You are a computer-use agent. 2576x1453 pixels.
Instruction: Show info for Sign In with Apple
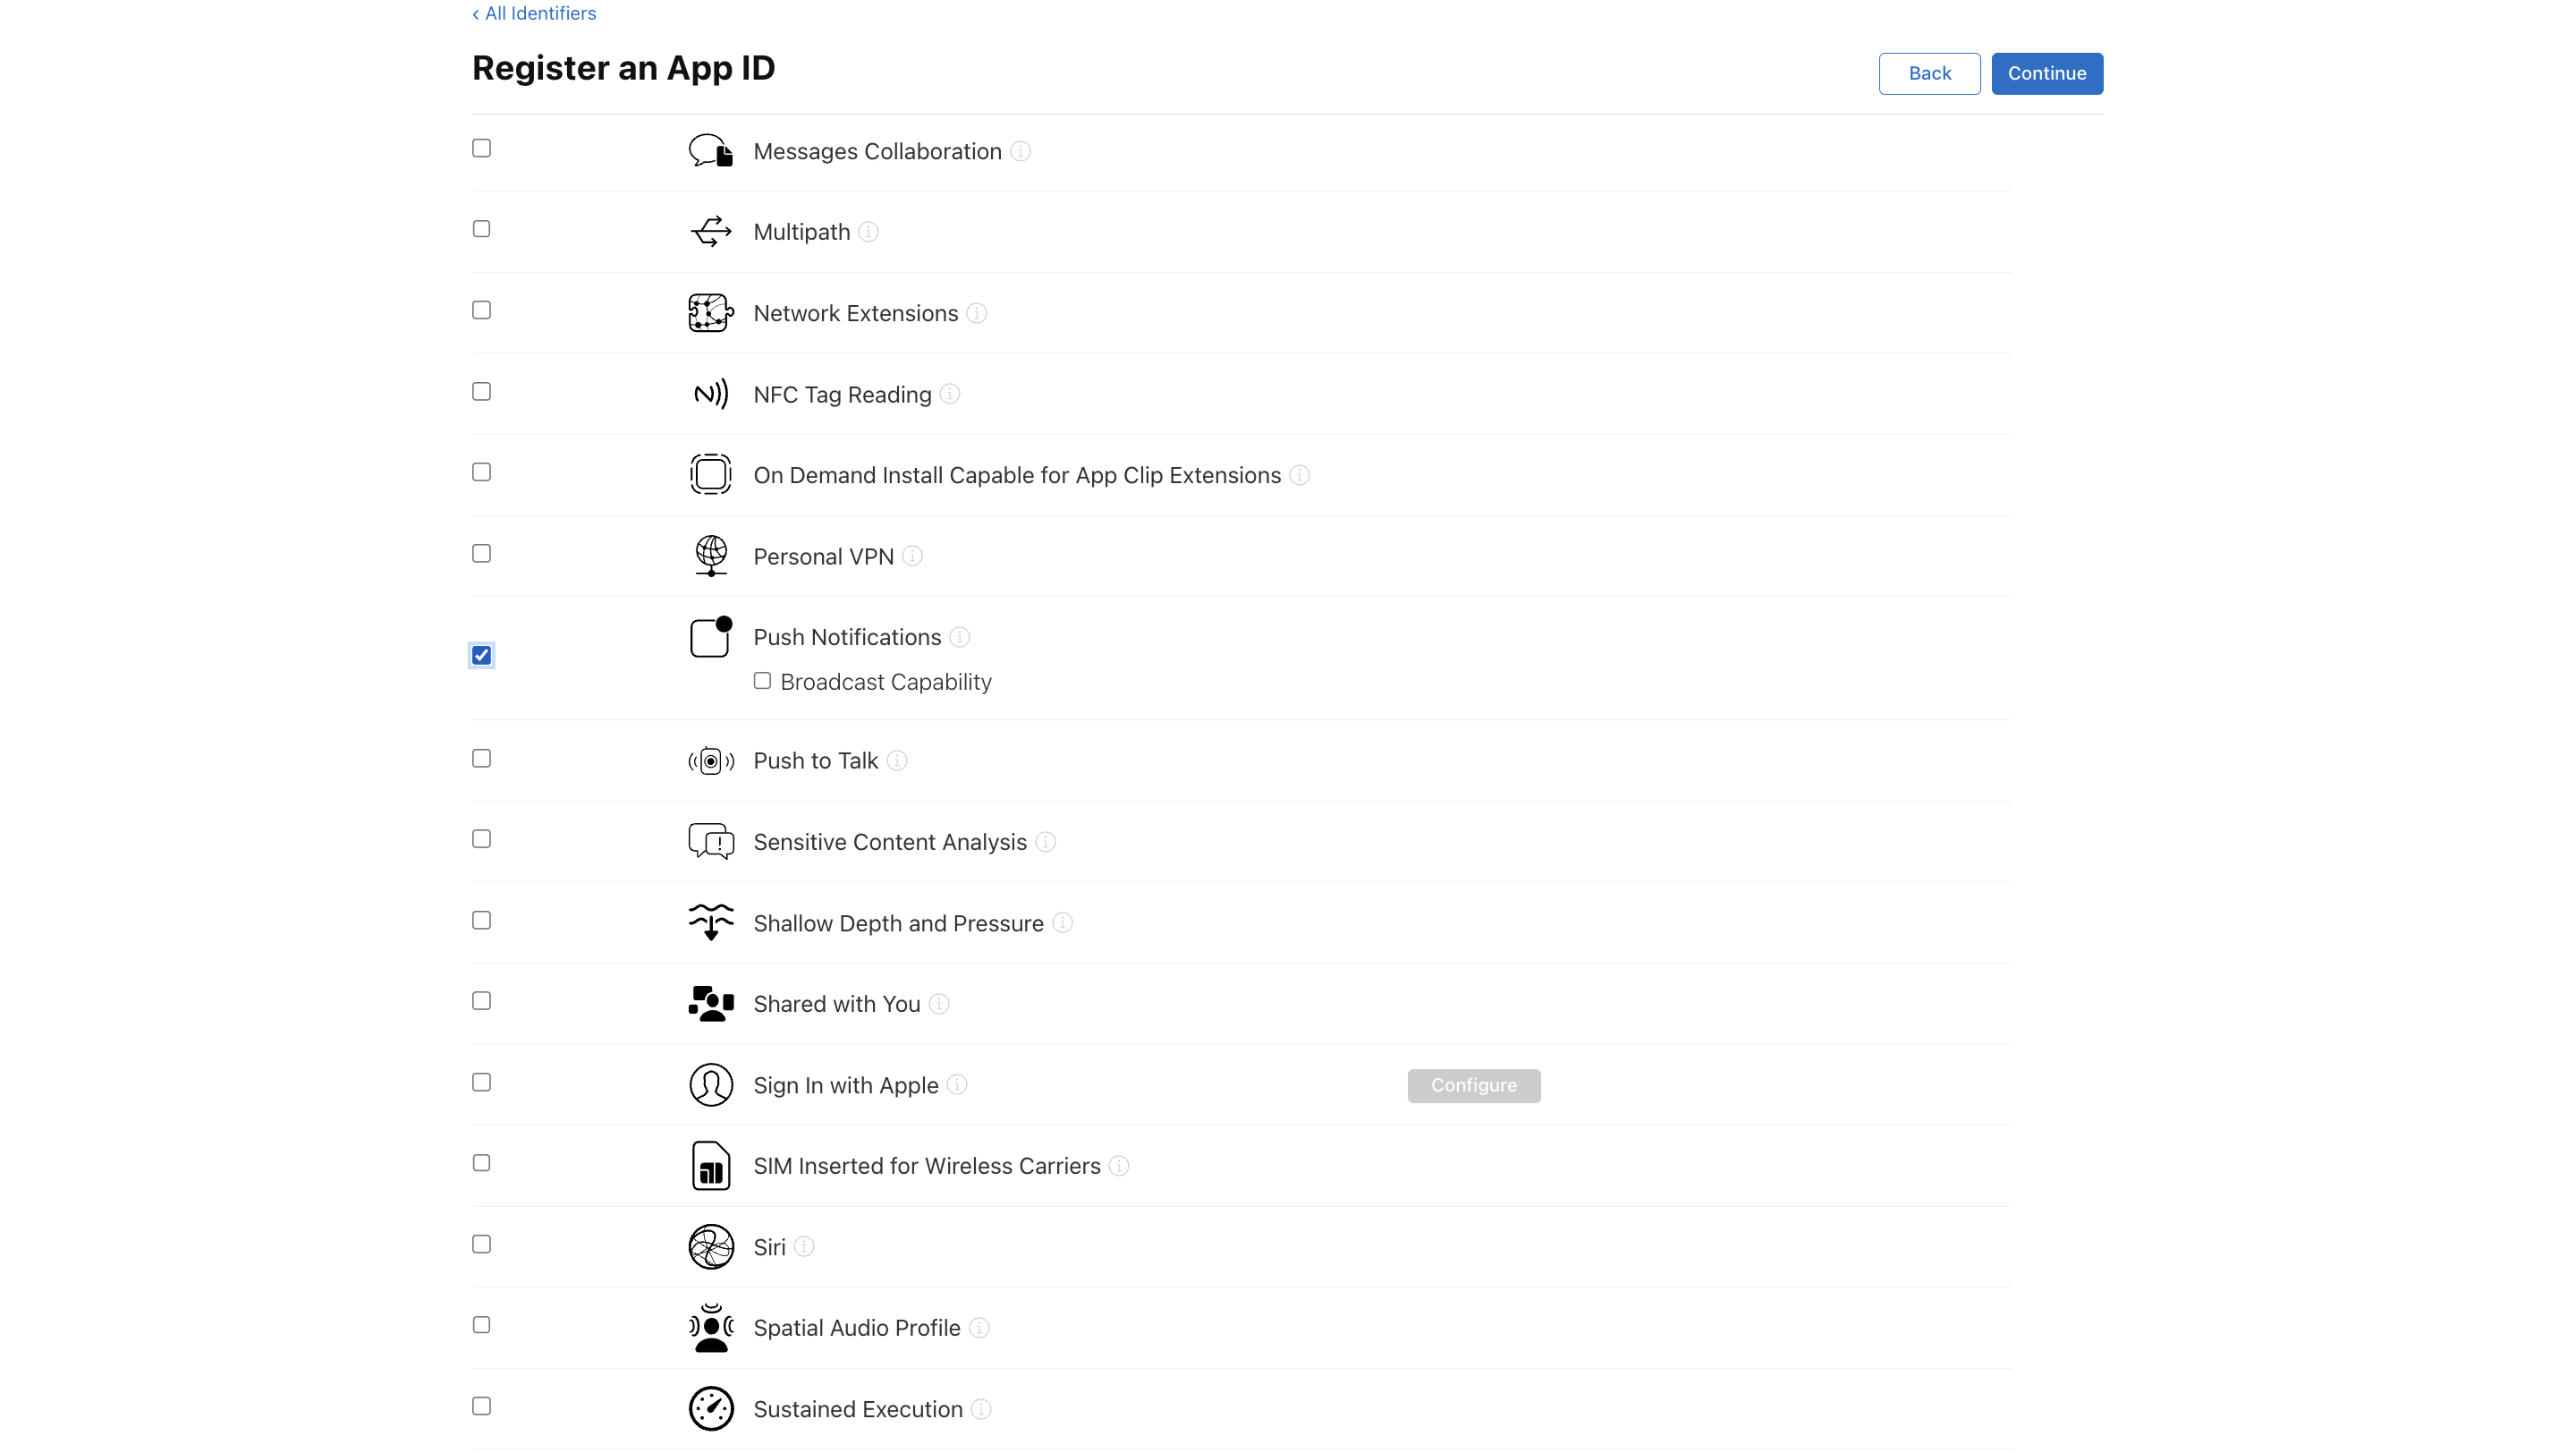(957, 1085)
